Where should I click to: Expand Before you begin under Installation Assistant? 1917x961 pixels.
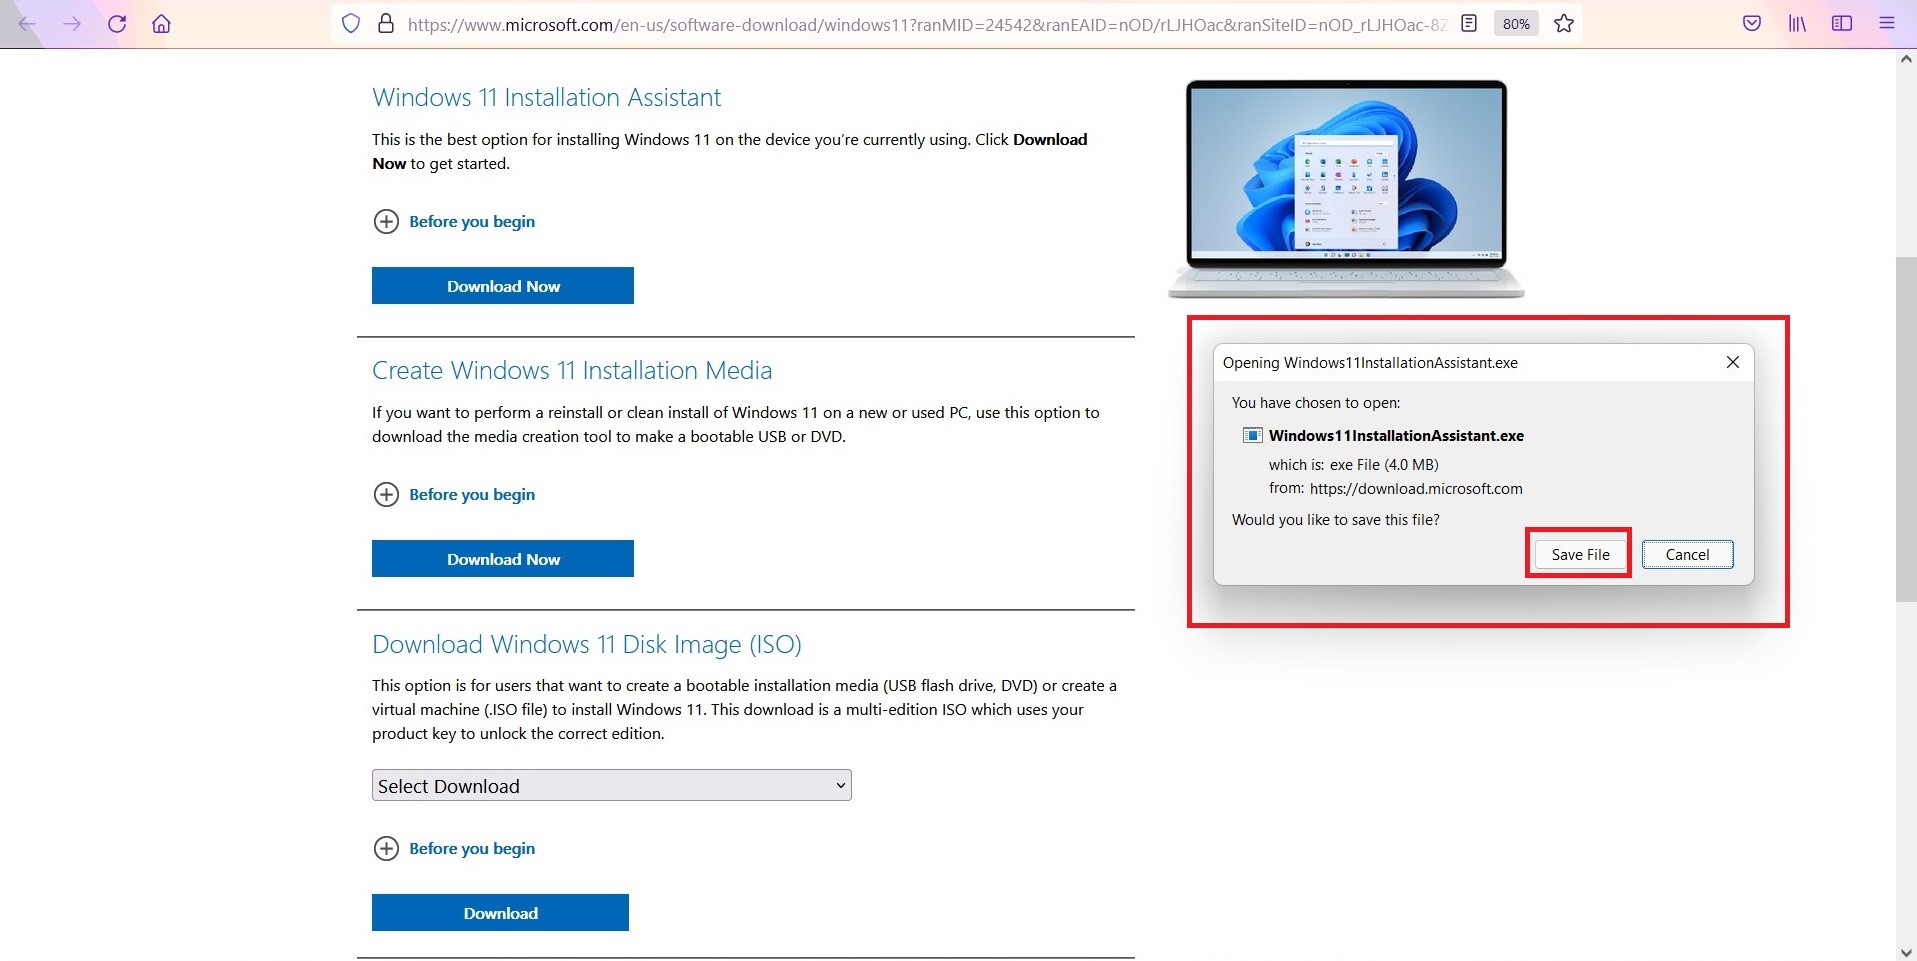coord(454,221)
